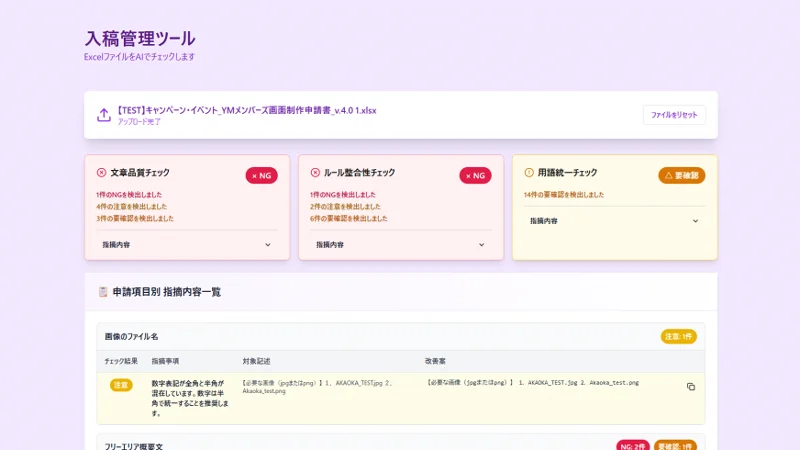Click 1件のNGを検出しました in ルール整合性チェック card
The image size is (800, 450).
pyautogui.click(x=343, y=194)
